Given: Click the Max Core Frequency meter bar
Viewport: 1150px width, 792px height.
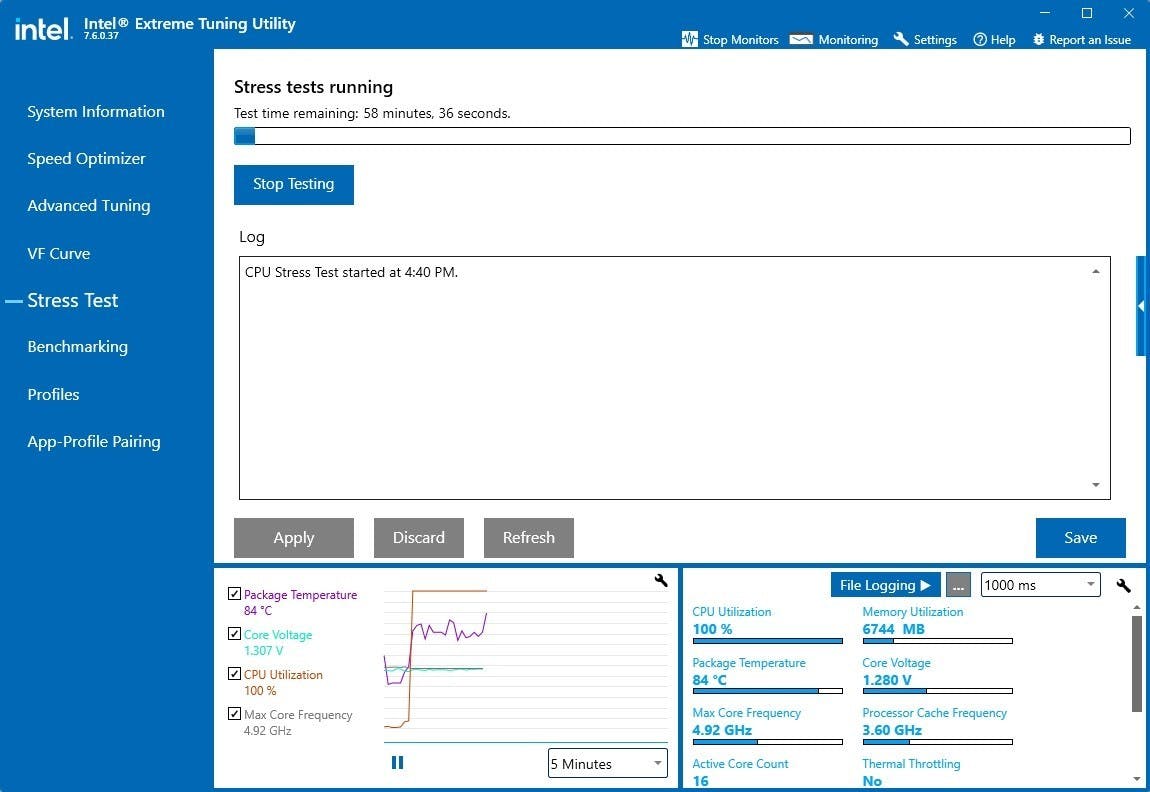Looking at the screenshot, I should [767, 742].
